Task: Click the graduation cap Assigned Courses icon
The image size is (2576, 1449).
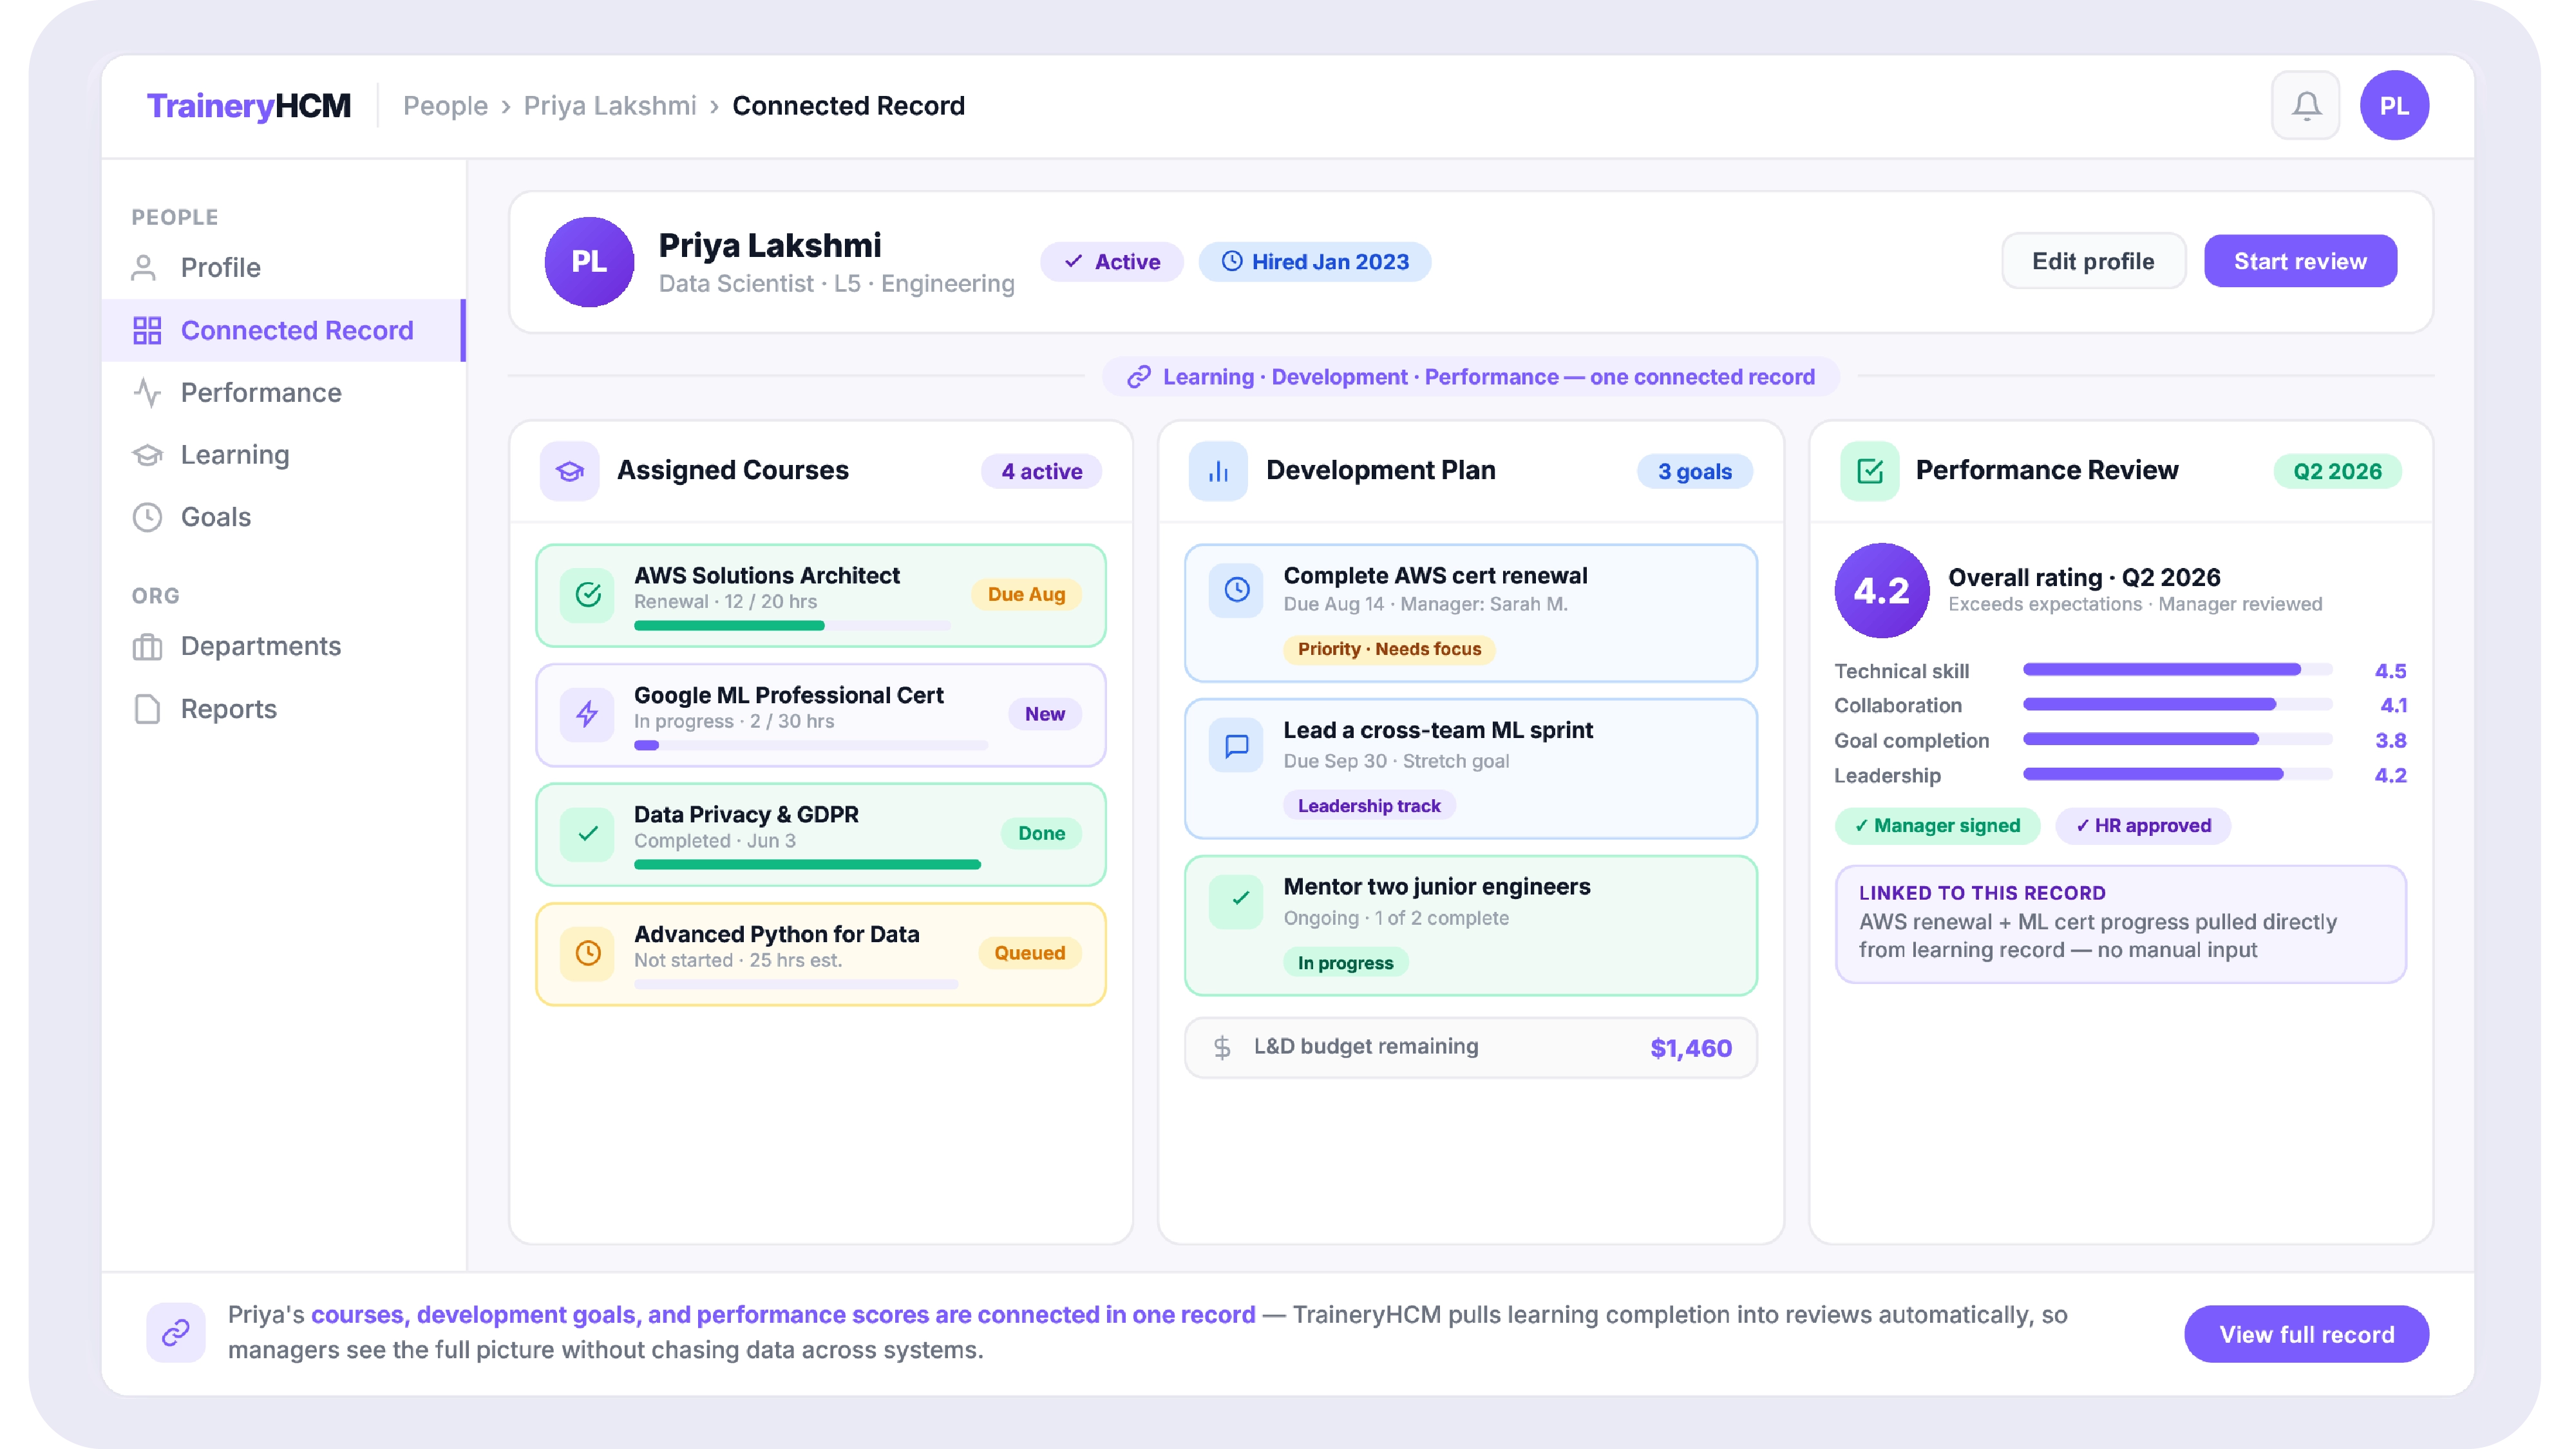Action: click(569, 471)
